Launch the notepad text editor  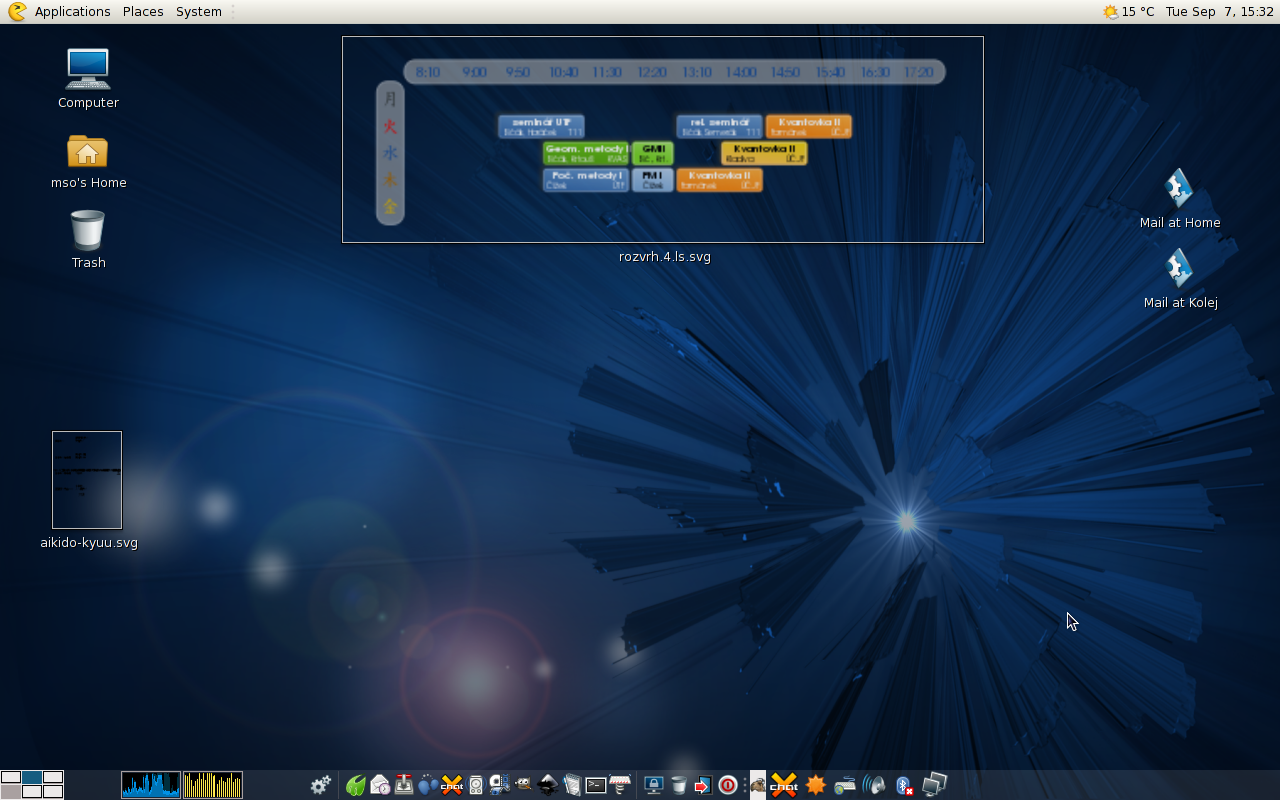click(572, 785)
